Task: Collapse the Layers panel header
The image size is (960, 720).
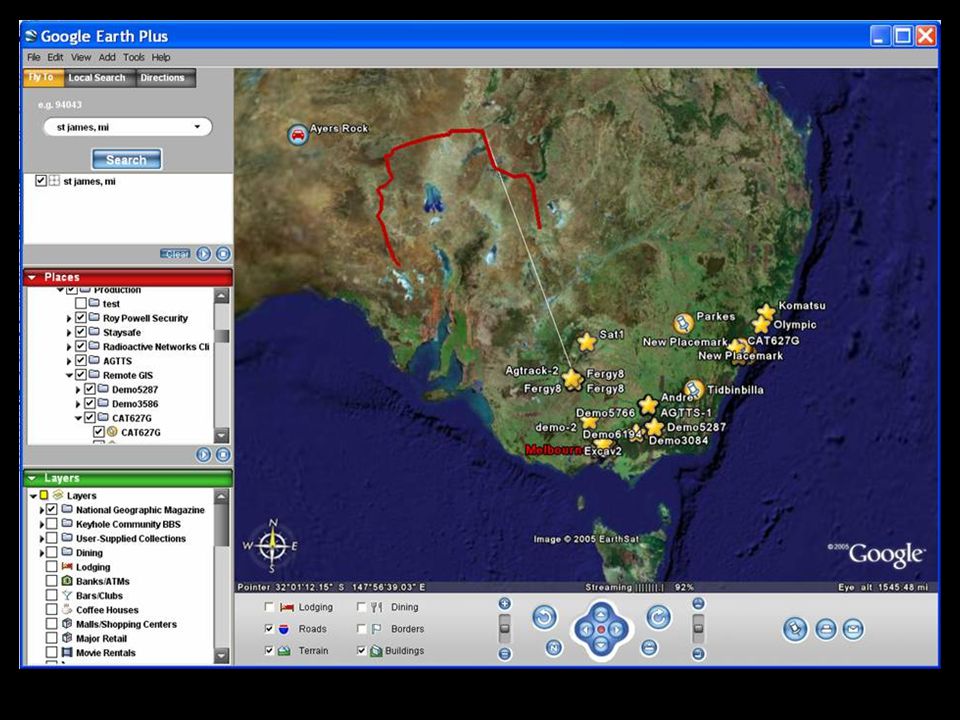Action: (32, 478)
